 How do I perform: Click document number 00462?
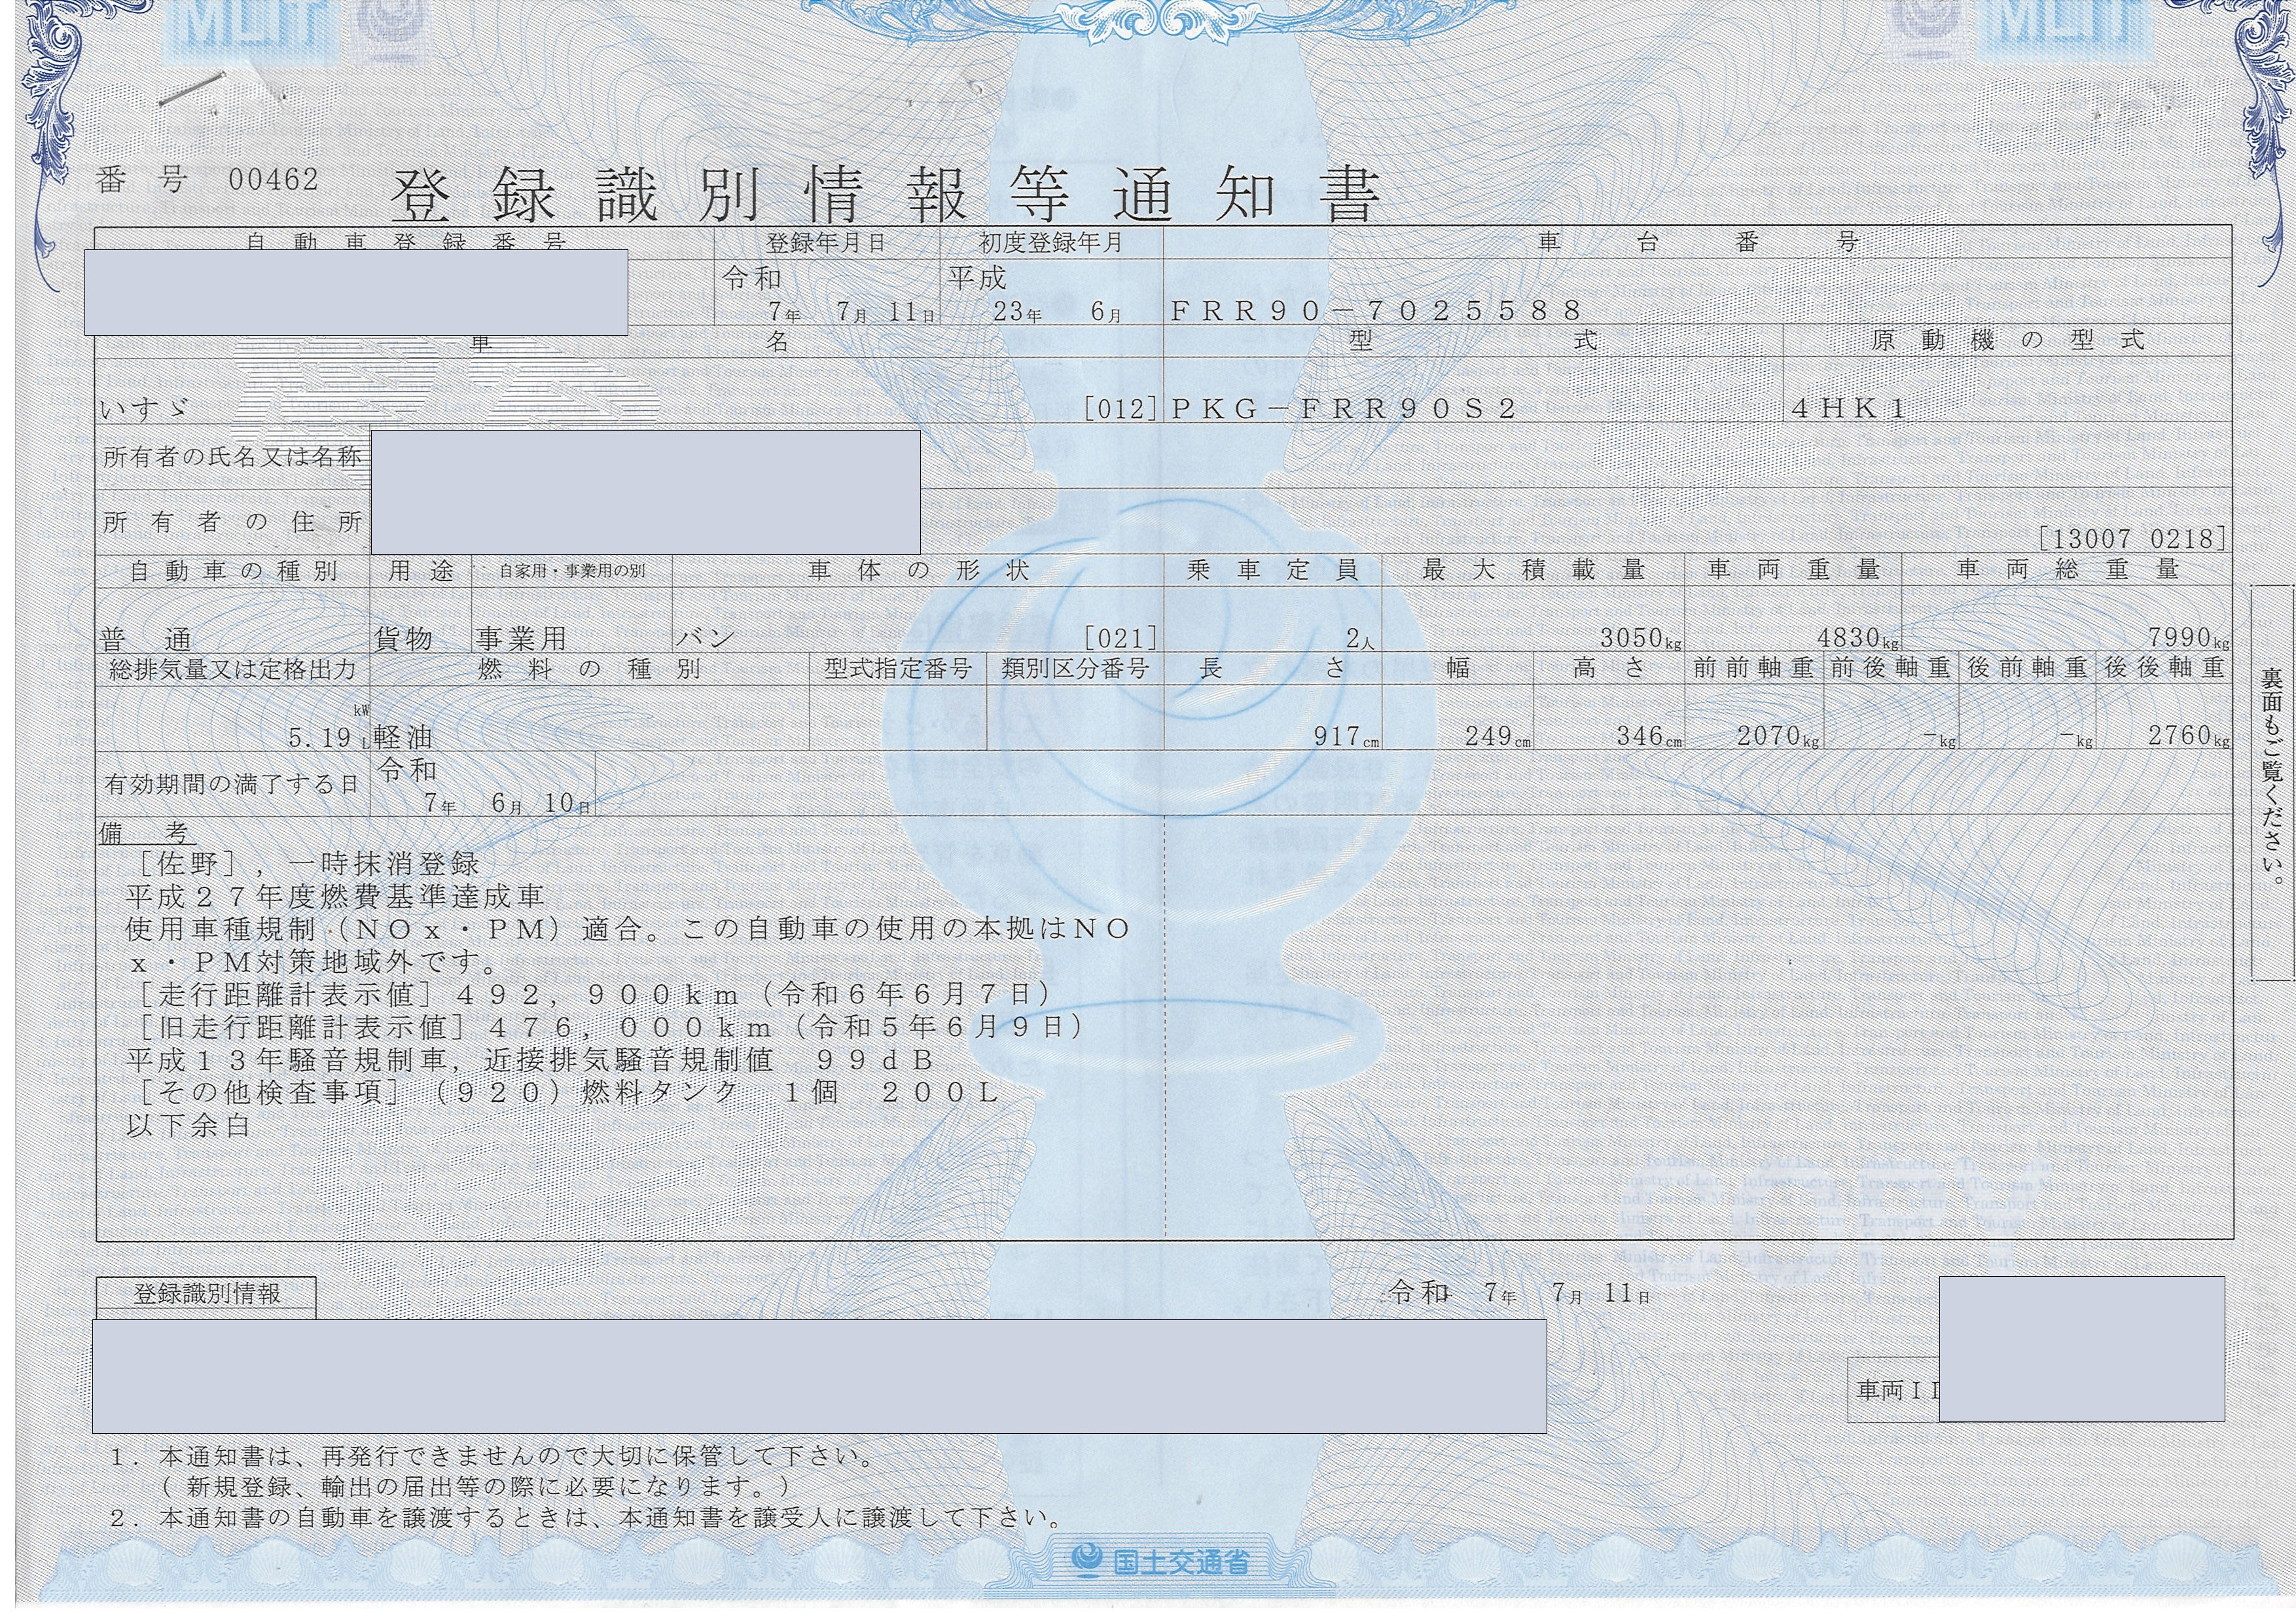[x=273, y=180]
